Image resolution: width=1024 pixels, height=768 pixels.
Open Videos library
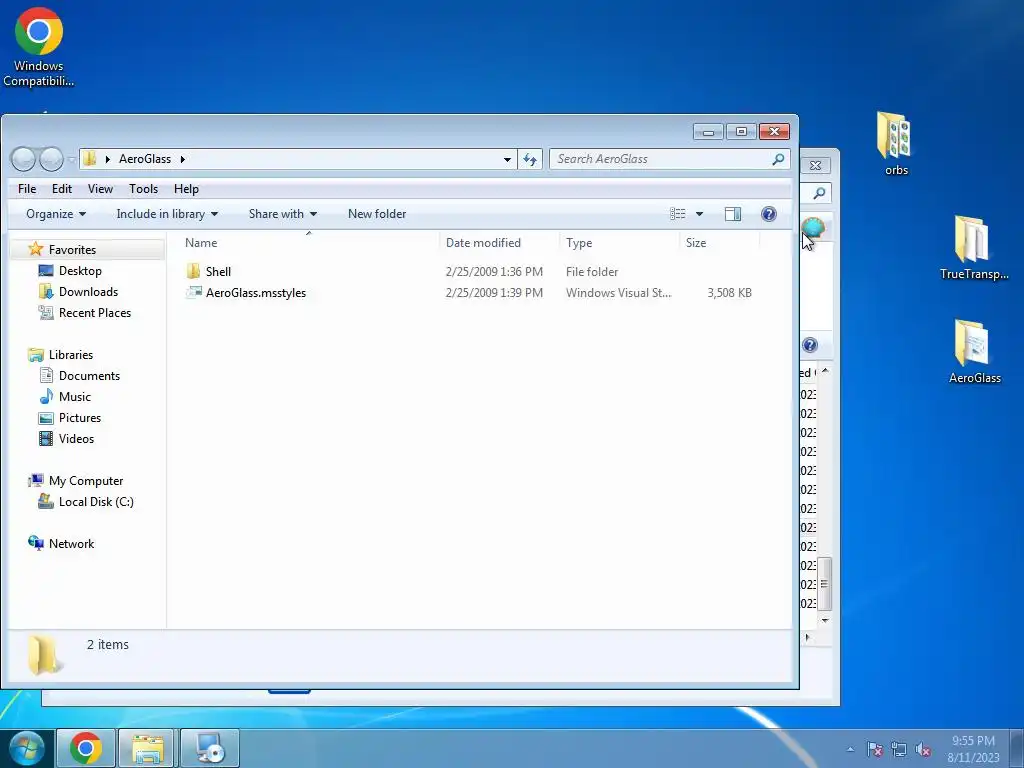pos(76,438)
